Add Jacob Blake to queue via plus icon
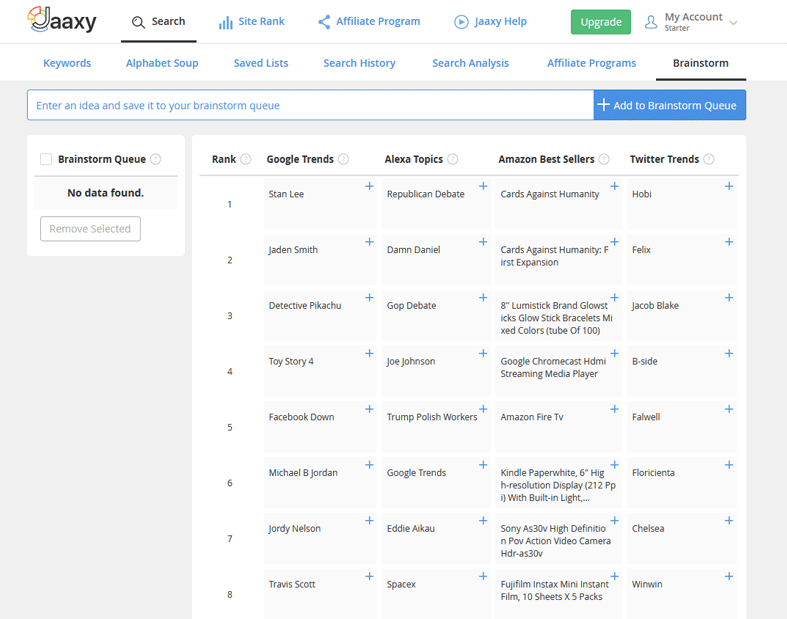787x619 pixels. click(x=729, y=298)
